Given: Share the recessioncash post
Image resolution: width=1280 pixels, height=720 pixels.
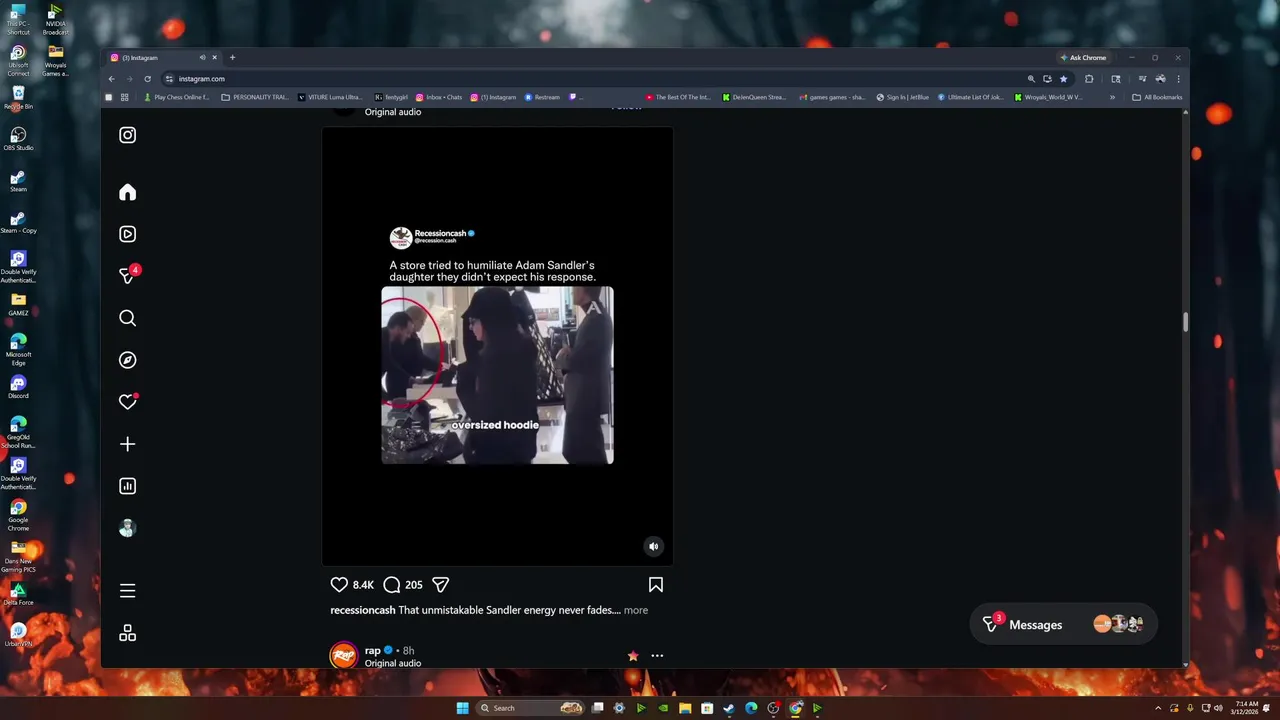Looking at the screenshot, I should (440, 585).
